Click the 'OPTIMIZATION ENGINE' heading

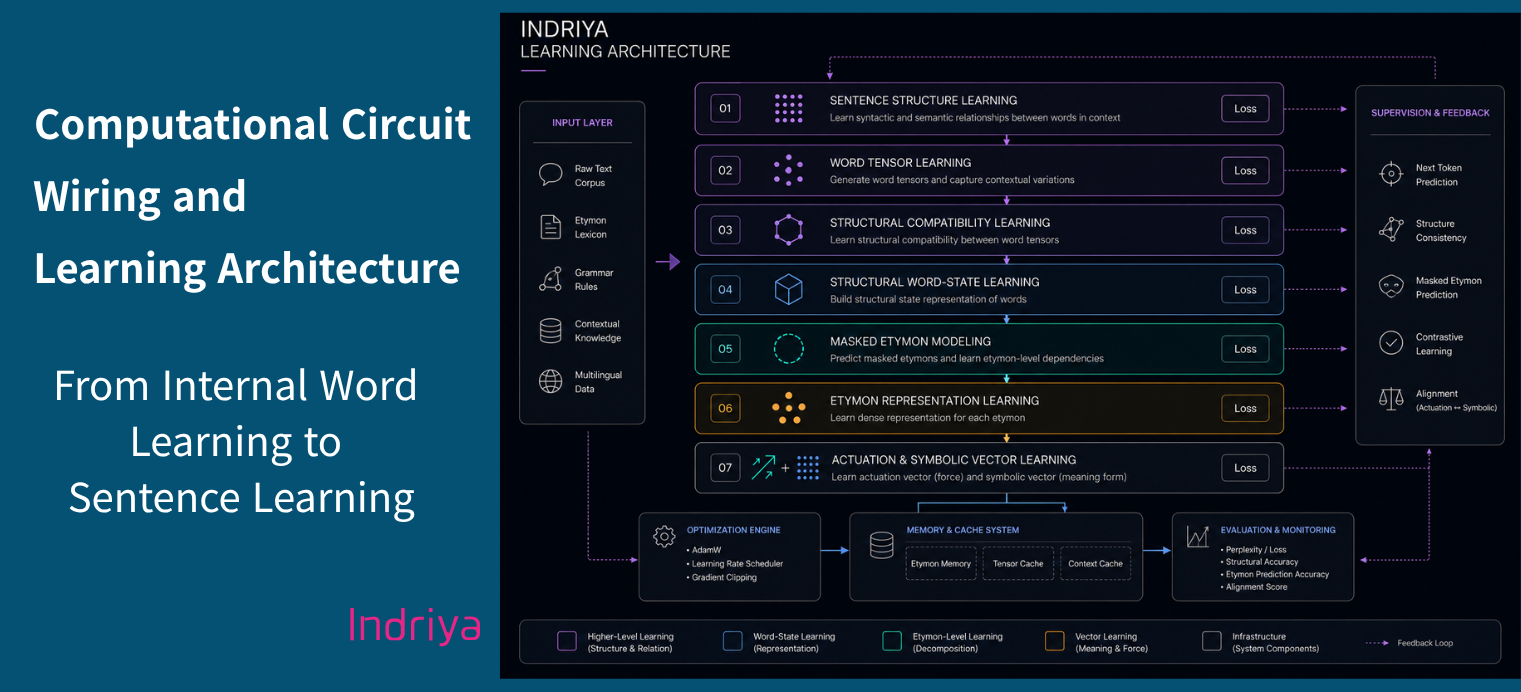click(x=734, y=529)
